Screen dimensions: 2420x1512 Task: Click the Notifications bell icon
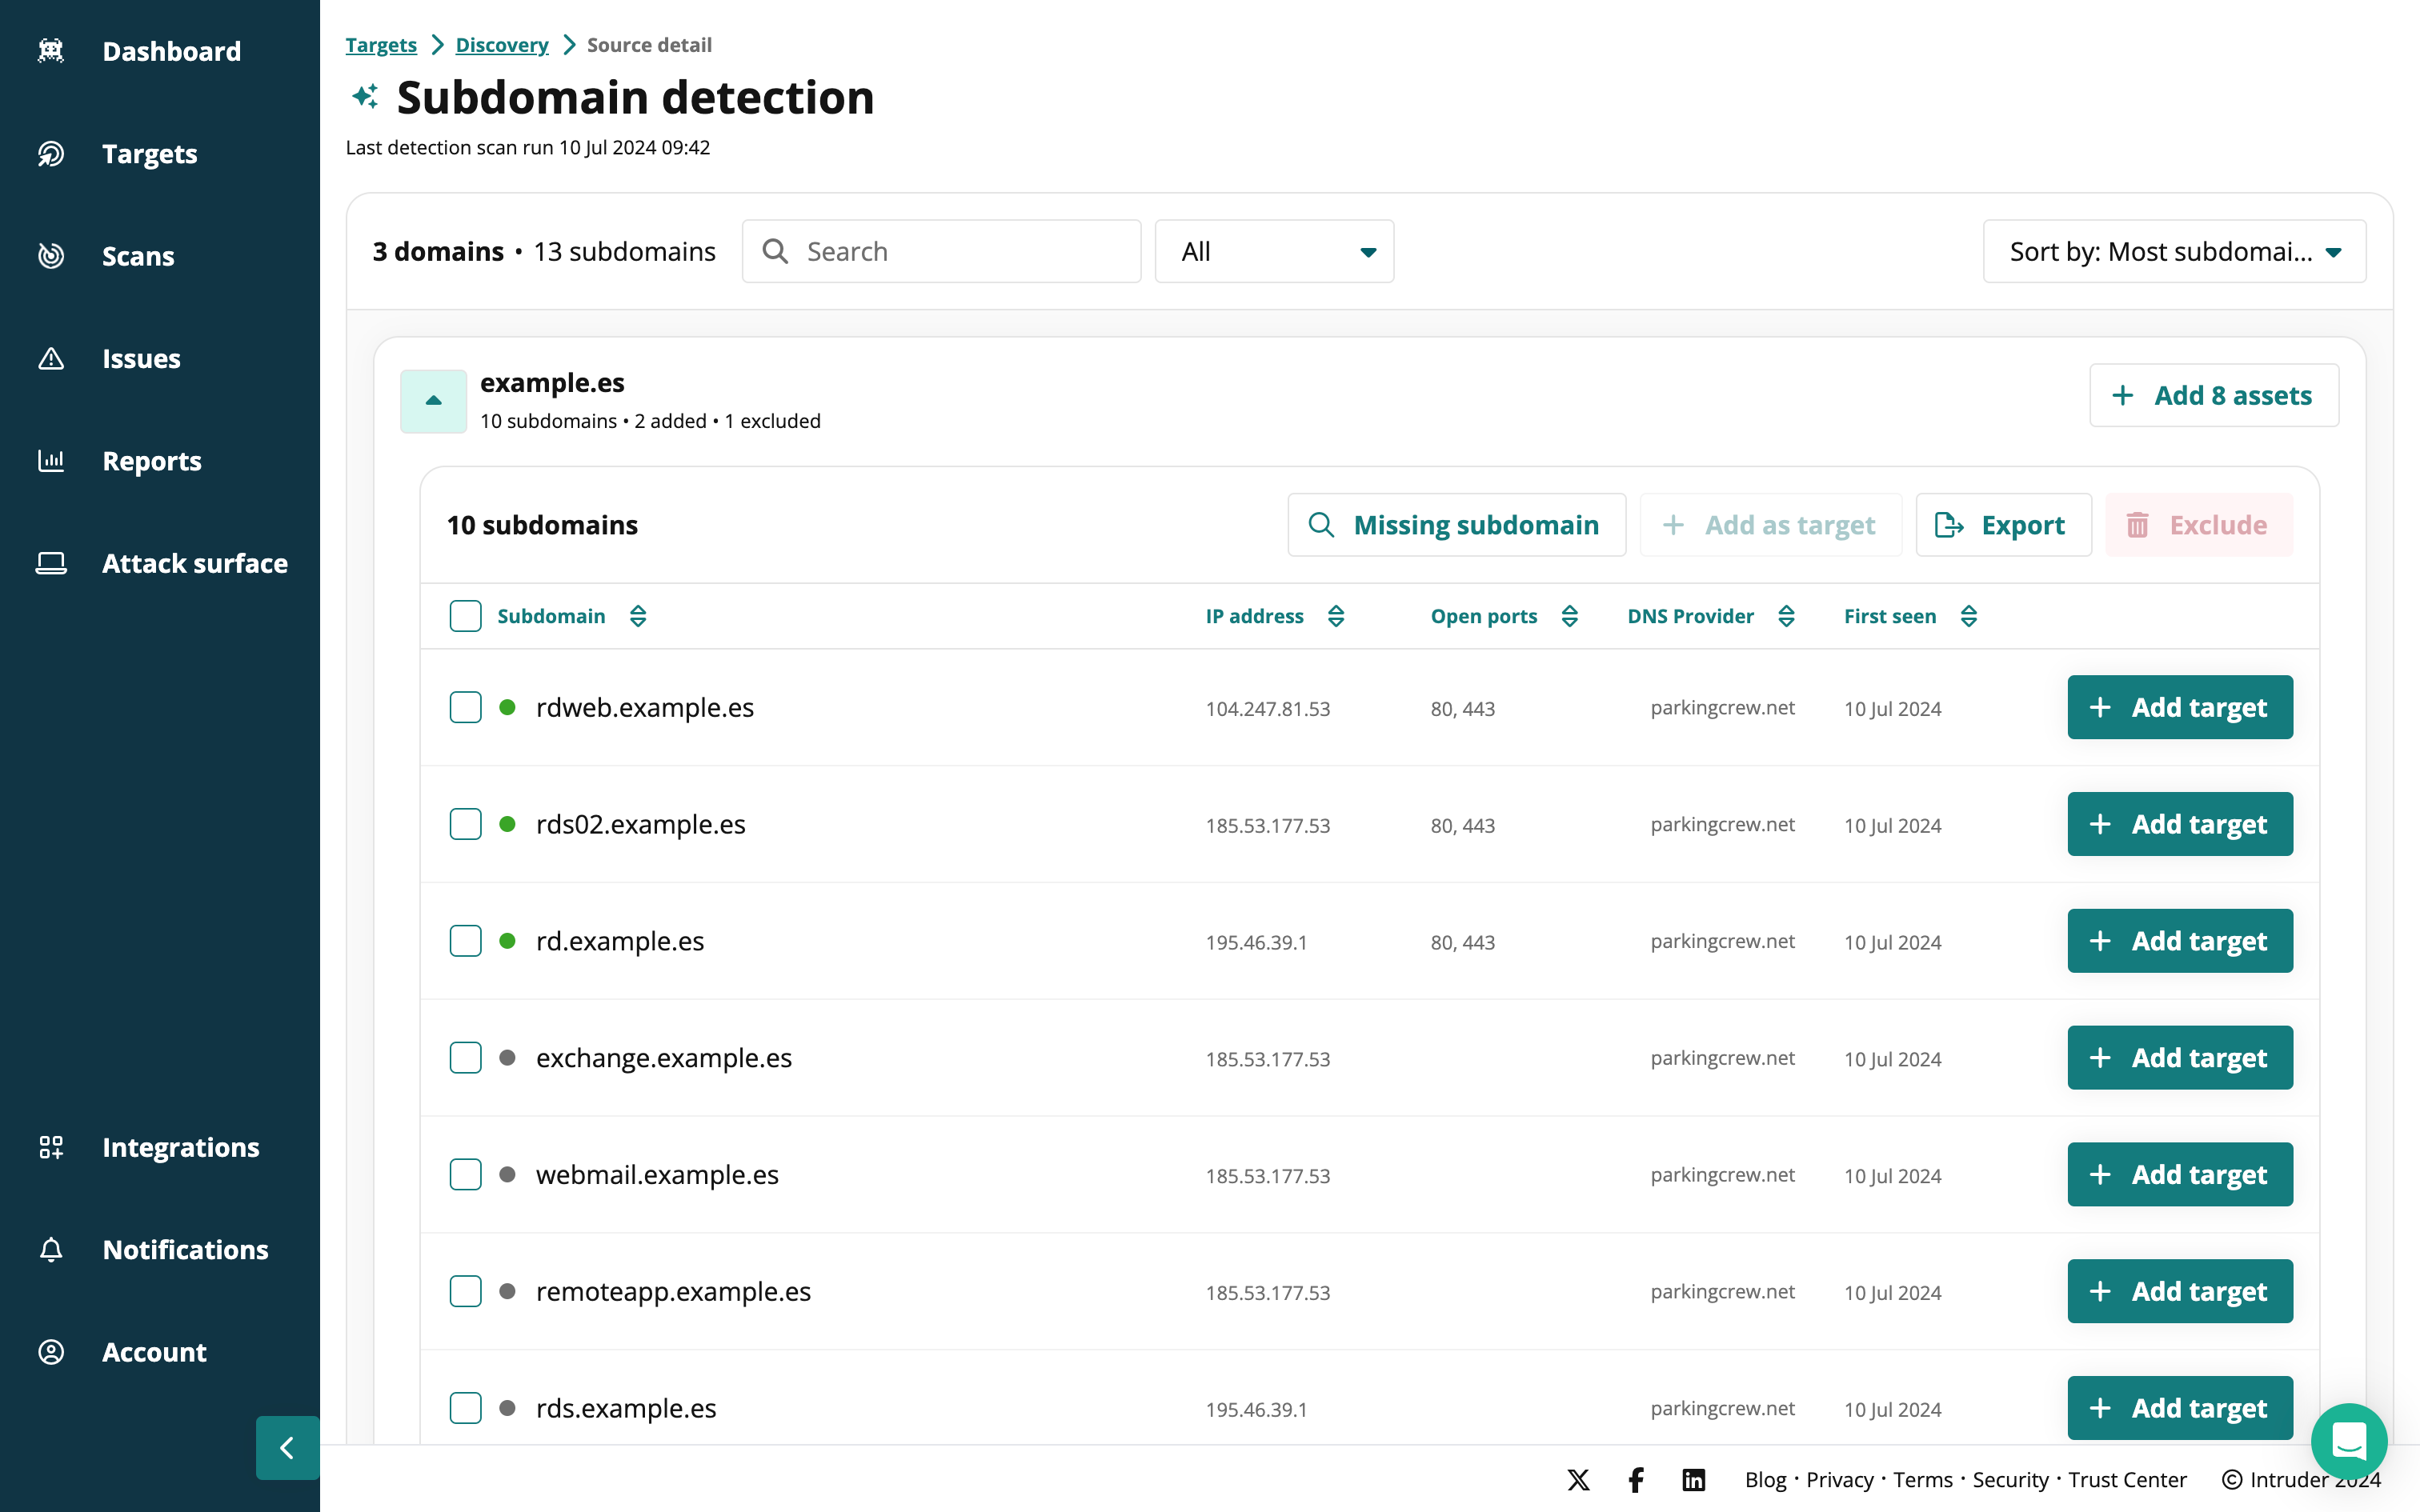[51, 1250]
